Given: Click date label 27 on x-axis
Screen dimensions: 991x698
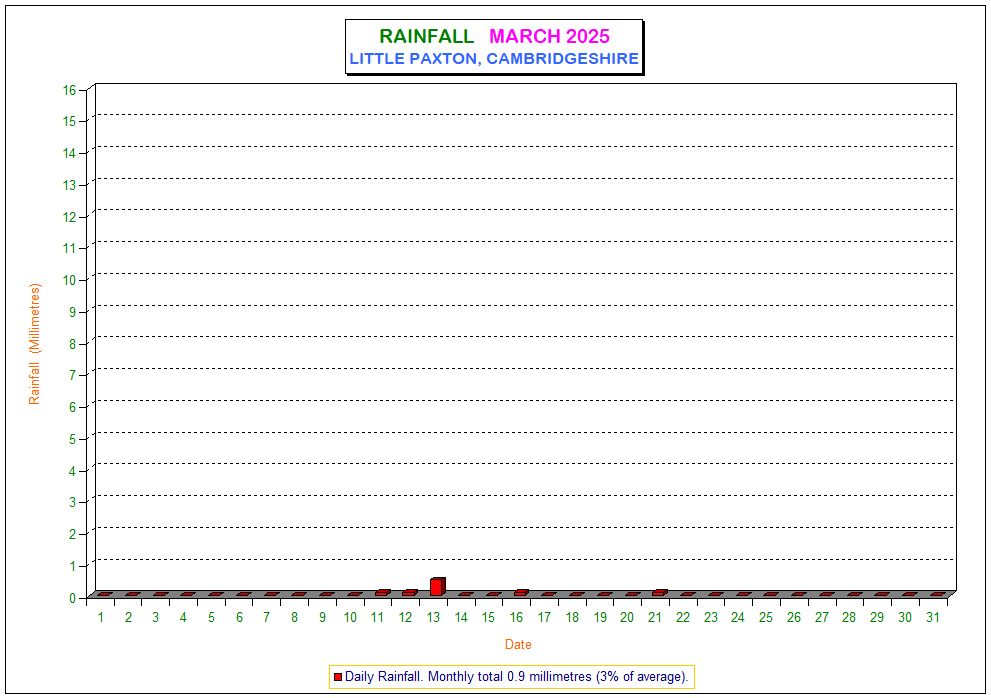Looking at the screenshot, I should click(x=821, y=618).
